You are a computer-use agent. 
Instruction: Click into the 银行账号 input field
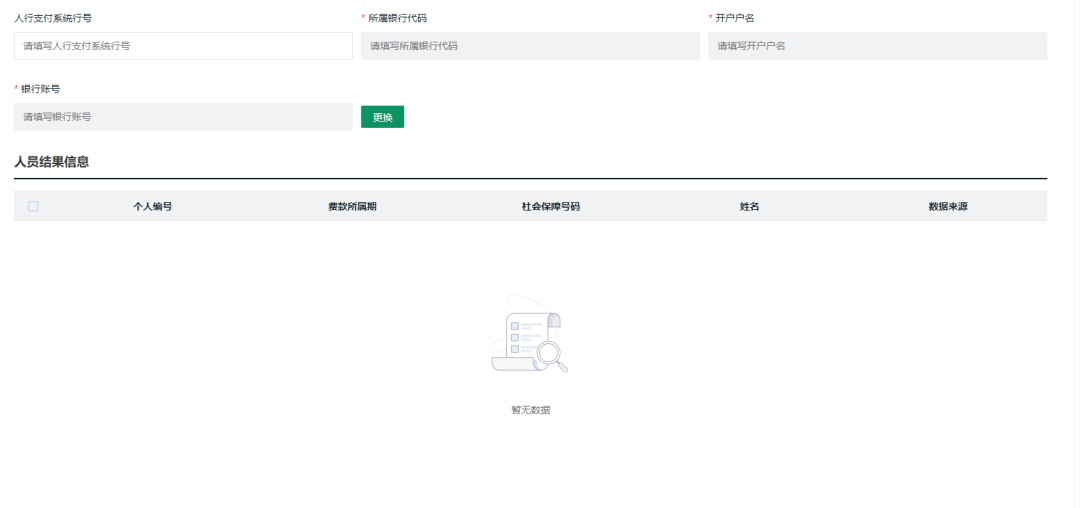pyautogui.click(x=183, y=117)
